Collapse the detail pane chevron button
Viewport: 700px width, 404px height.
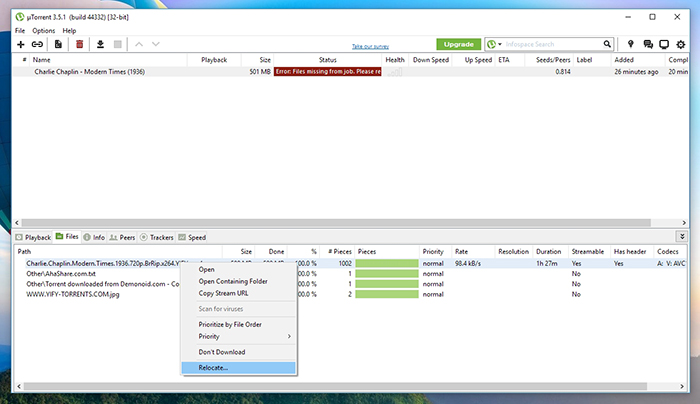point(682,237)
